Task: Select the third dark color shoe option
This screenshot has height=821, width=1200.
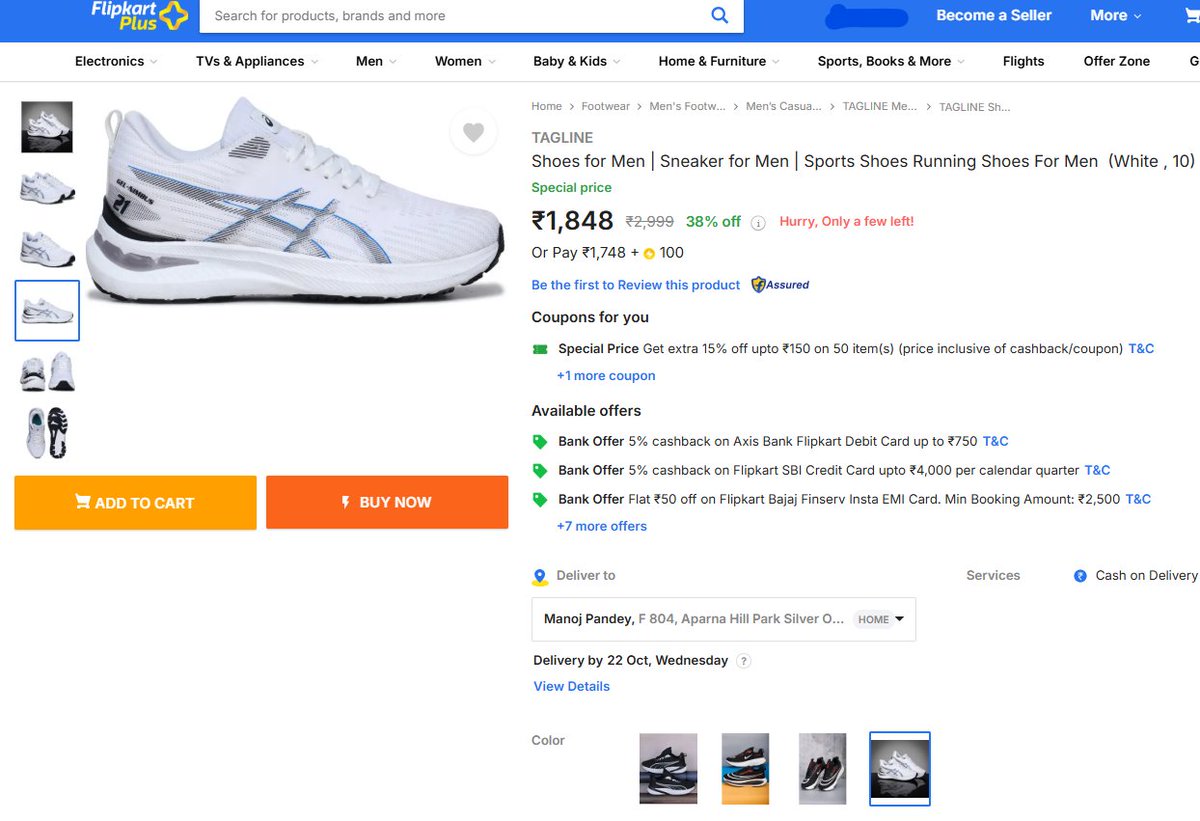Action: (x=822, y=768)
